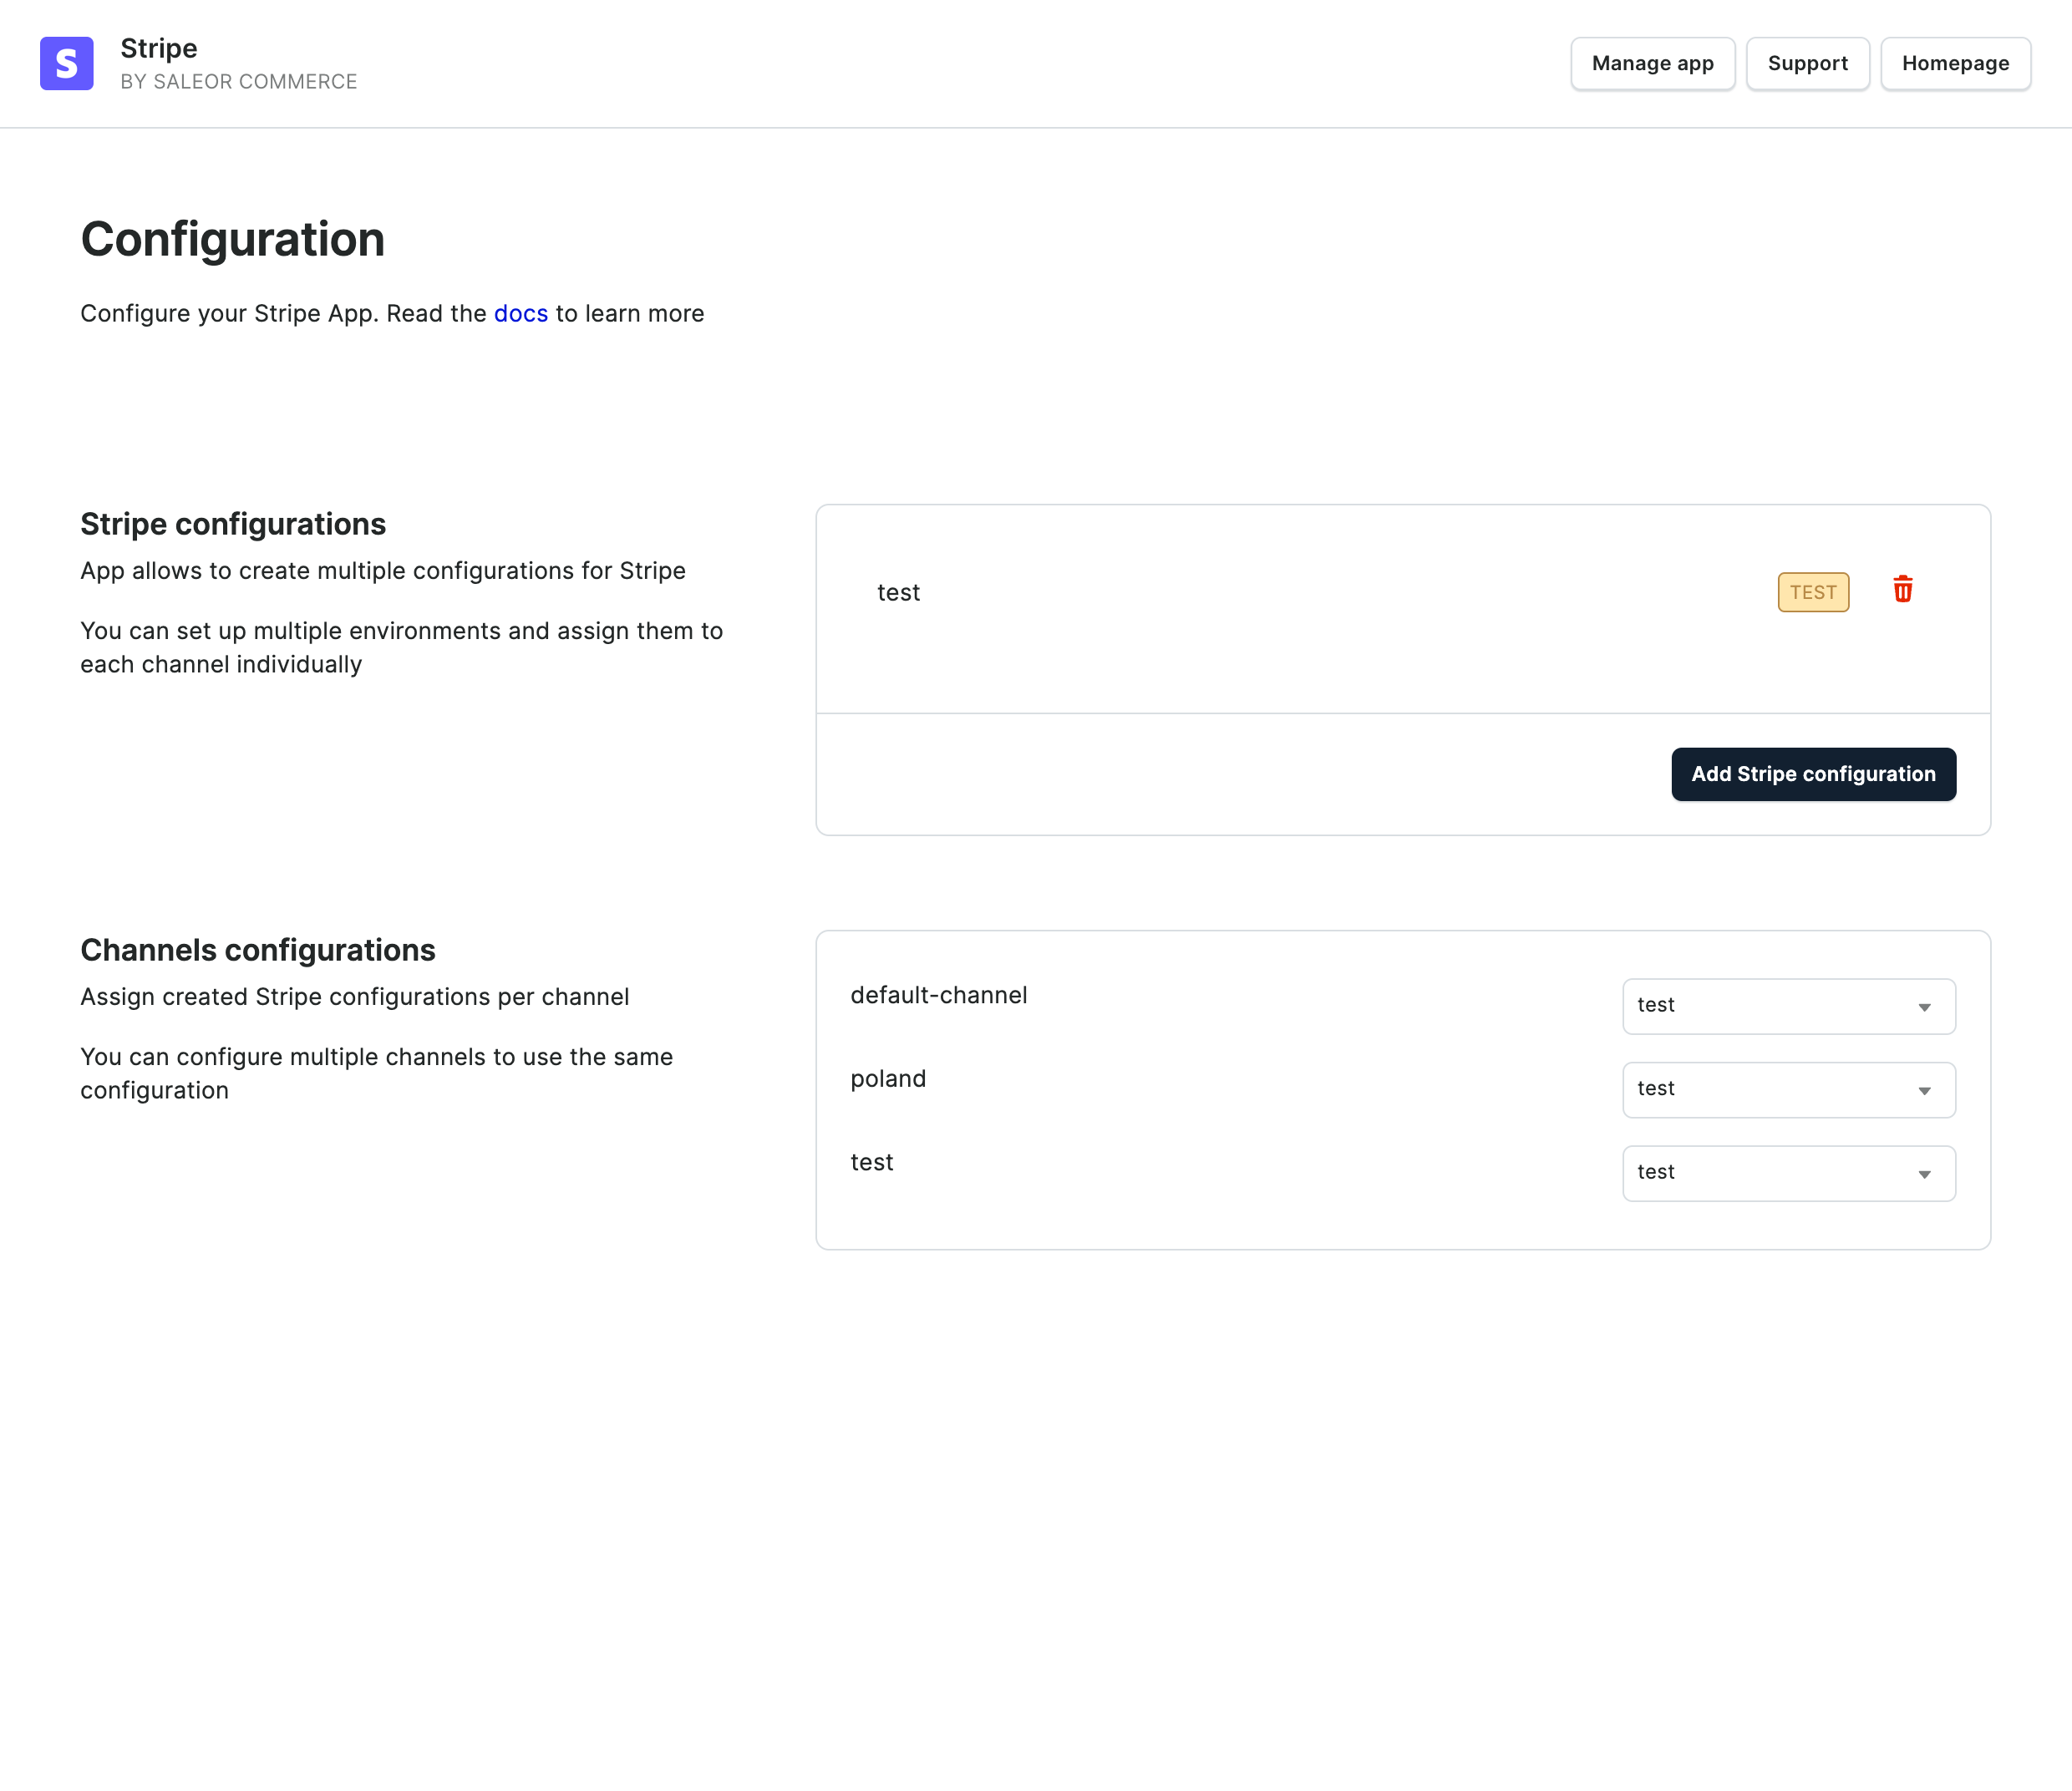The image size is (2072, 1791).
Task: Open the Manage app panel
Action: click(x=1652, y=63)
